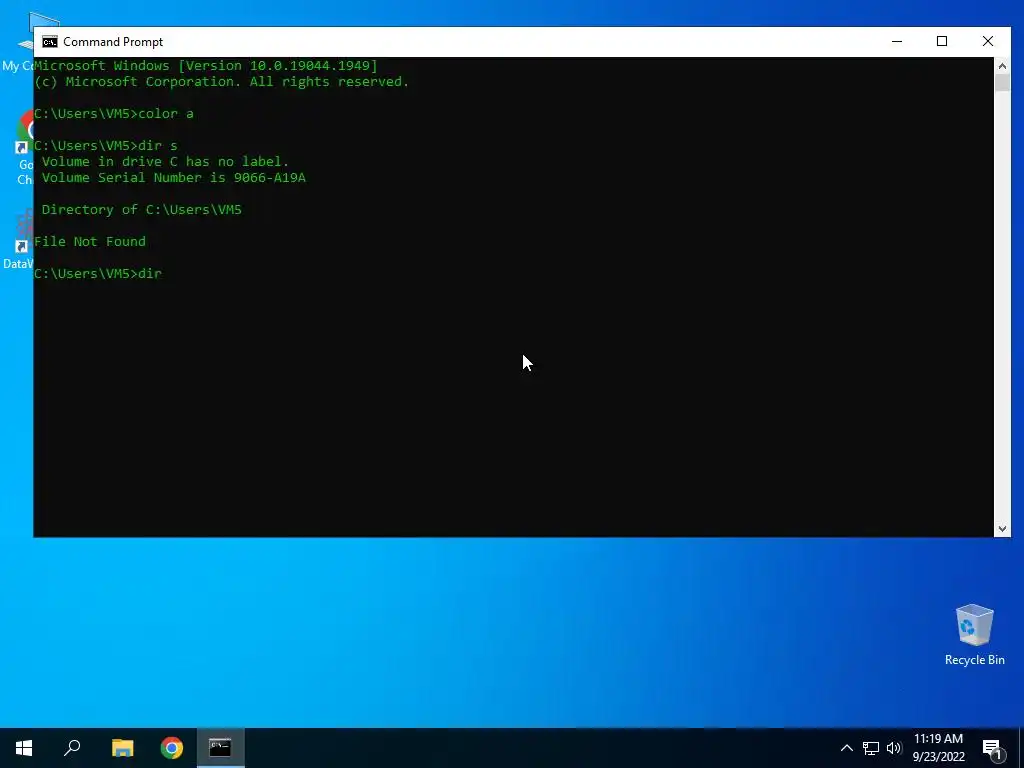The width and height of the screenshot is (1024, 768).
Task: Open taskbar Search magnifier
Action: coord(72,748)
